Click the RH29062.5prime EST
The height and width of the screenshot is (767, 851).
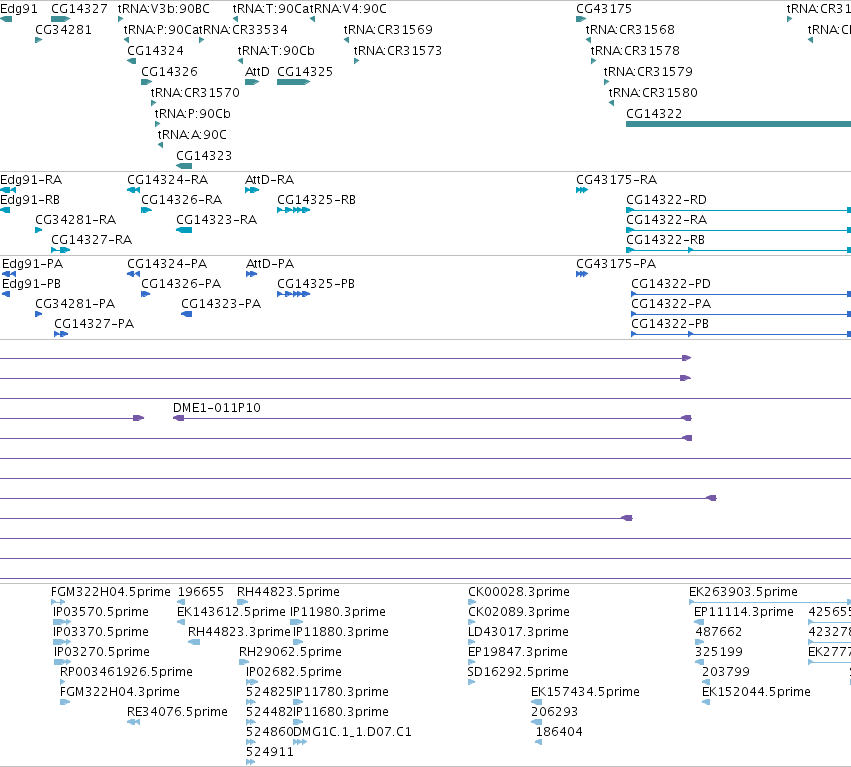(x=244, y=662)
